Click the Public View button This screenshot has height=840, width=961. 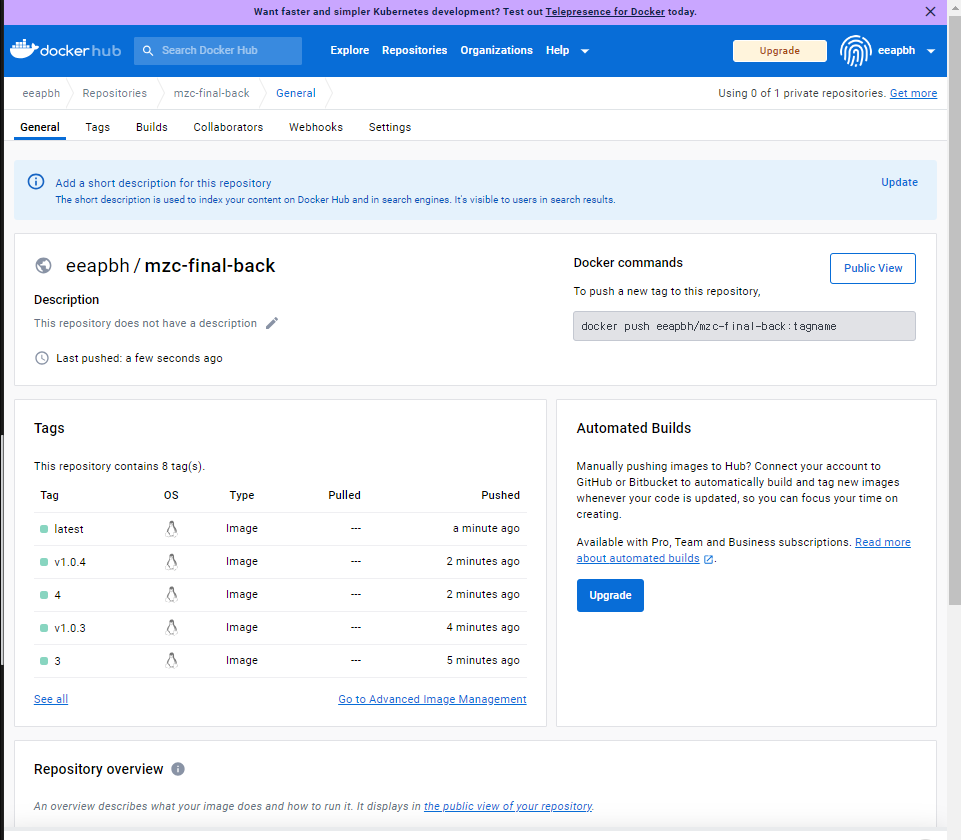873,268
